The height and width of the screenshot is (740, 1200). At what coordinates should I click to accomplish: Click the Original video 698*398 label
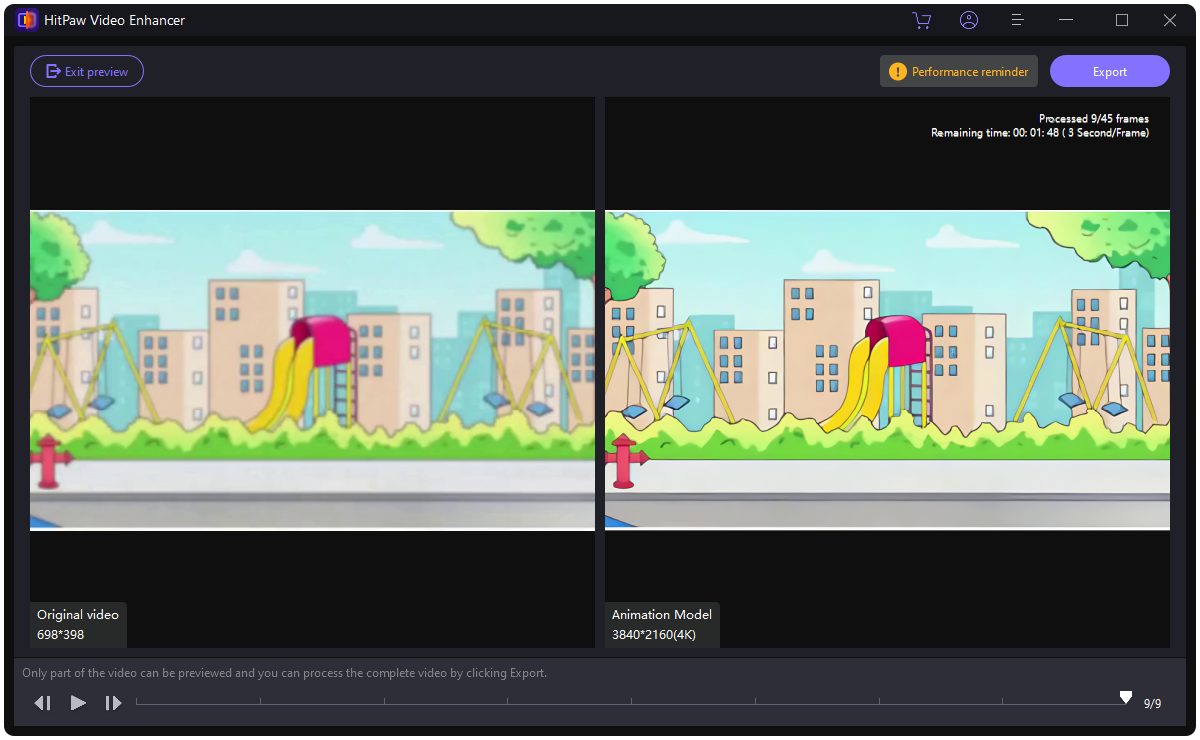pyautogui.click(x=78, y=624)
